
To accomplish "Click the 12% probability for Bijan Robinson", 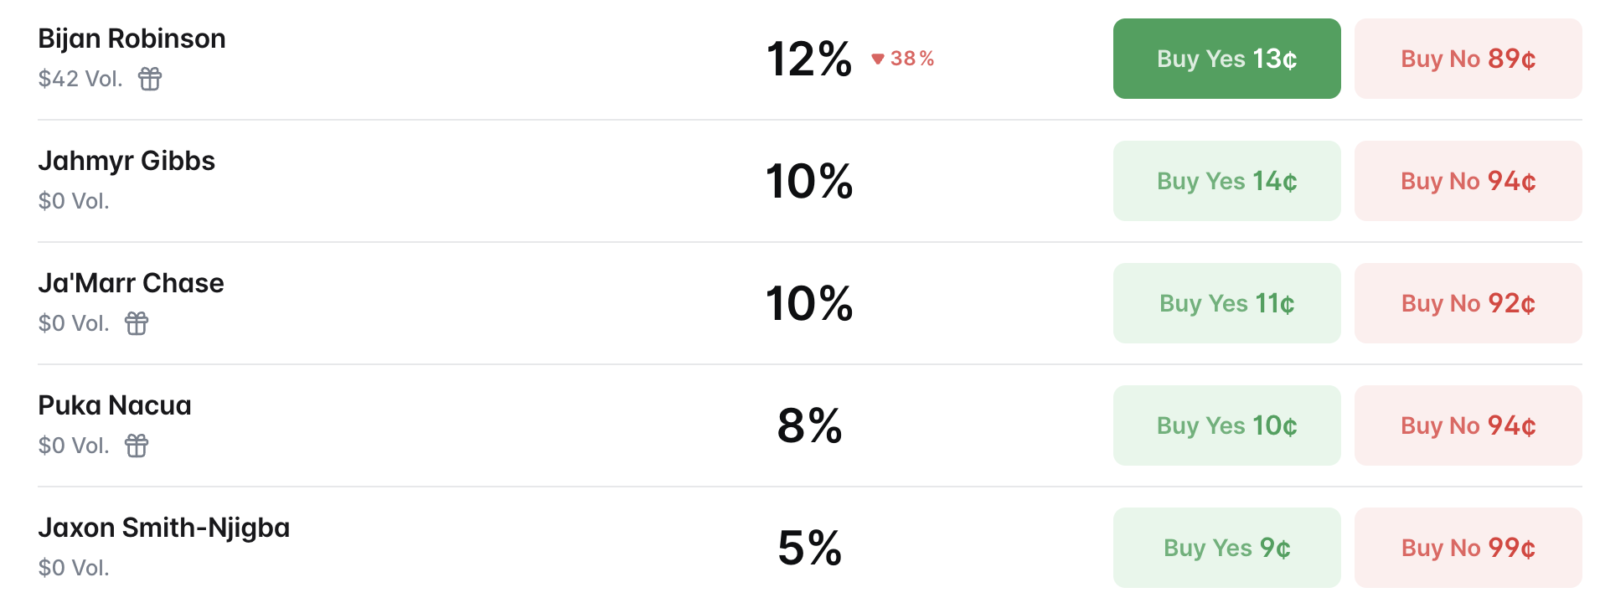I will pos(809,59).
